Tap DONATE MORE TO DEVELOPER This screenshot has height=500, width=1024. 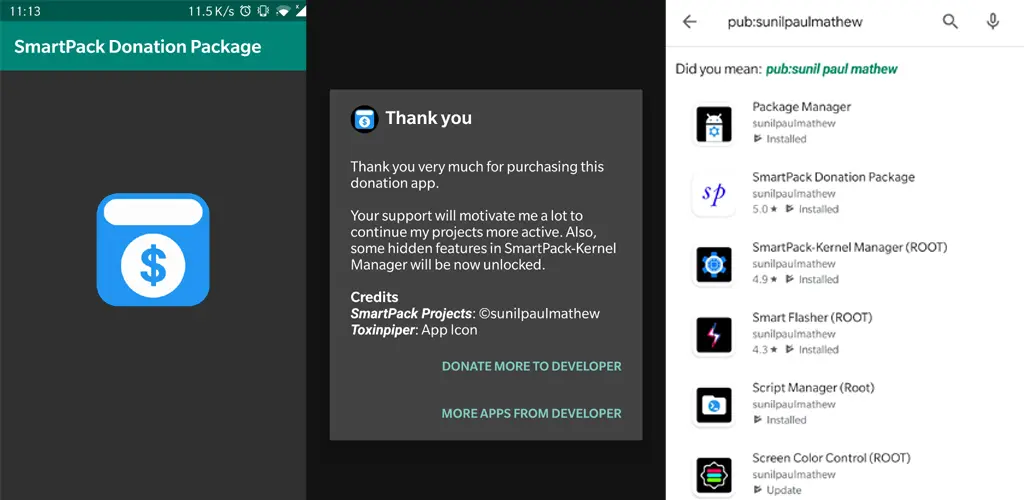click(x=532, y=366)
